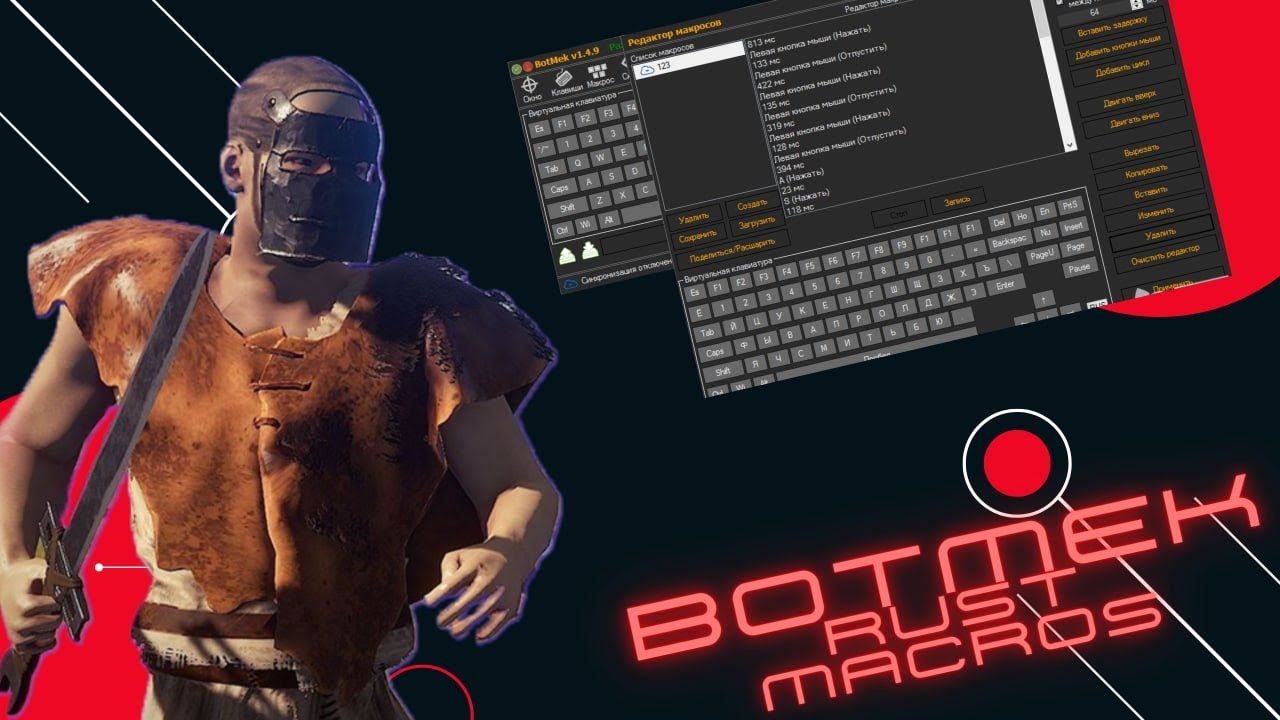Click the Сохранить button
Image resolution: width=1280 pixels, height=720 pixels.
coord(697,236)
